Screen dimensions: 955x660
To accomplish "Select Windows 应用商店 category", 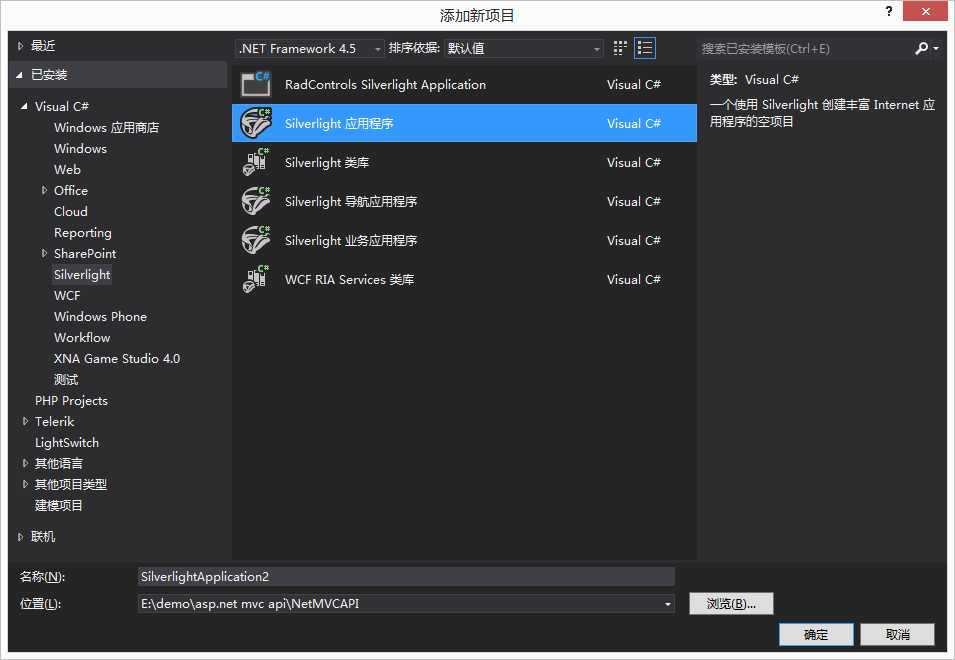I will pyautogui.click(x=107, y=127).
